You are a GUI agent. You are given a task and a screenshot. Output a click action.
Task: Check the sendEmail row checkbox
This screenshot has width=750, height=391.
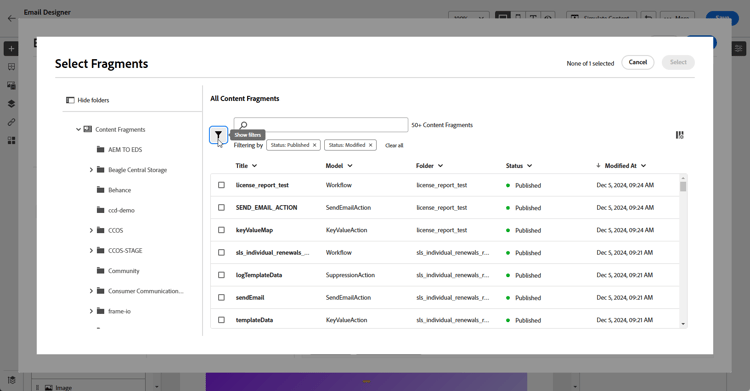click(221, 297)
